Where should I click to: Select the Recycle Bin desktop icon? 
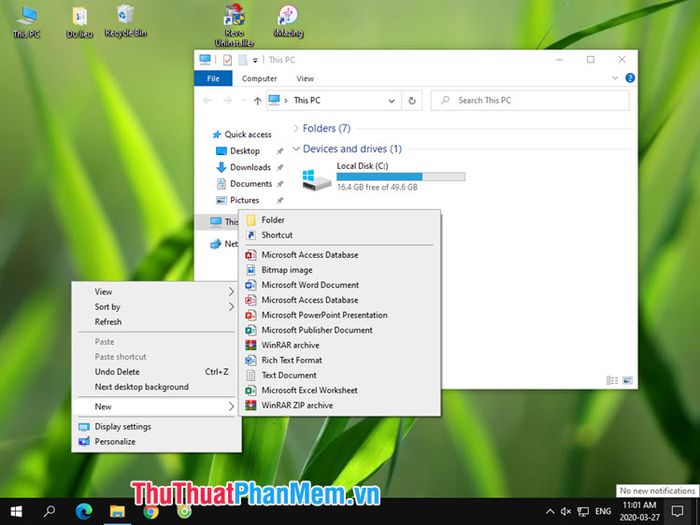tap(125, 21)
